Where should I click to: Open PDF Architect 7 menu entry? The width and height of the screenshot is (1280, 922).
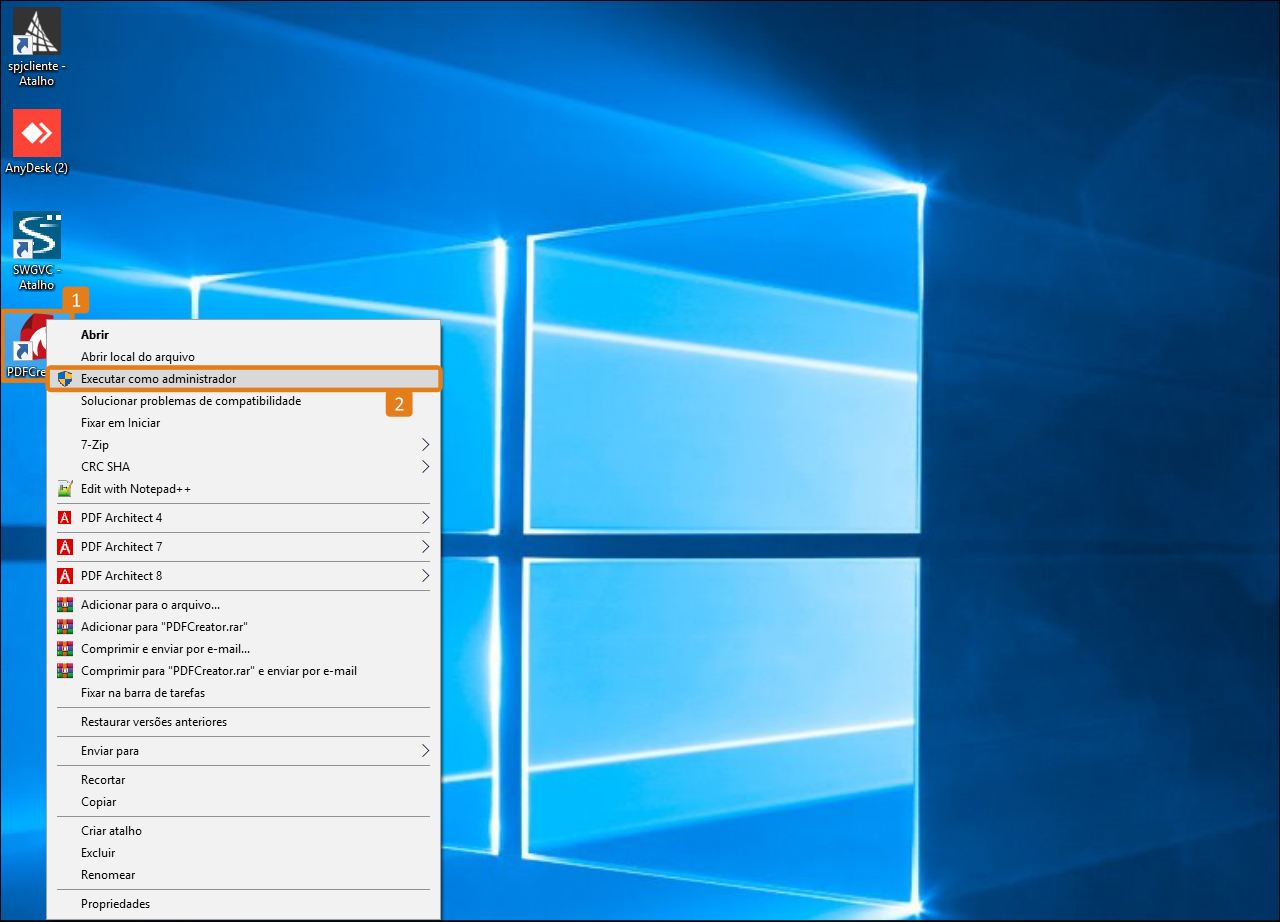click(x=121, y=547)
